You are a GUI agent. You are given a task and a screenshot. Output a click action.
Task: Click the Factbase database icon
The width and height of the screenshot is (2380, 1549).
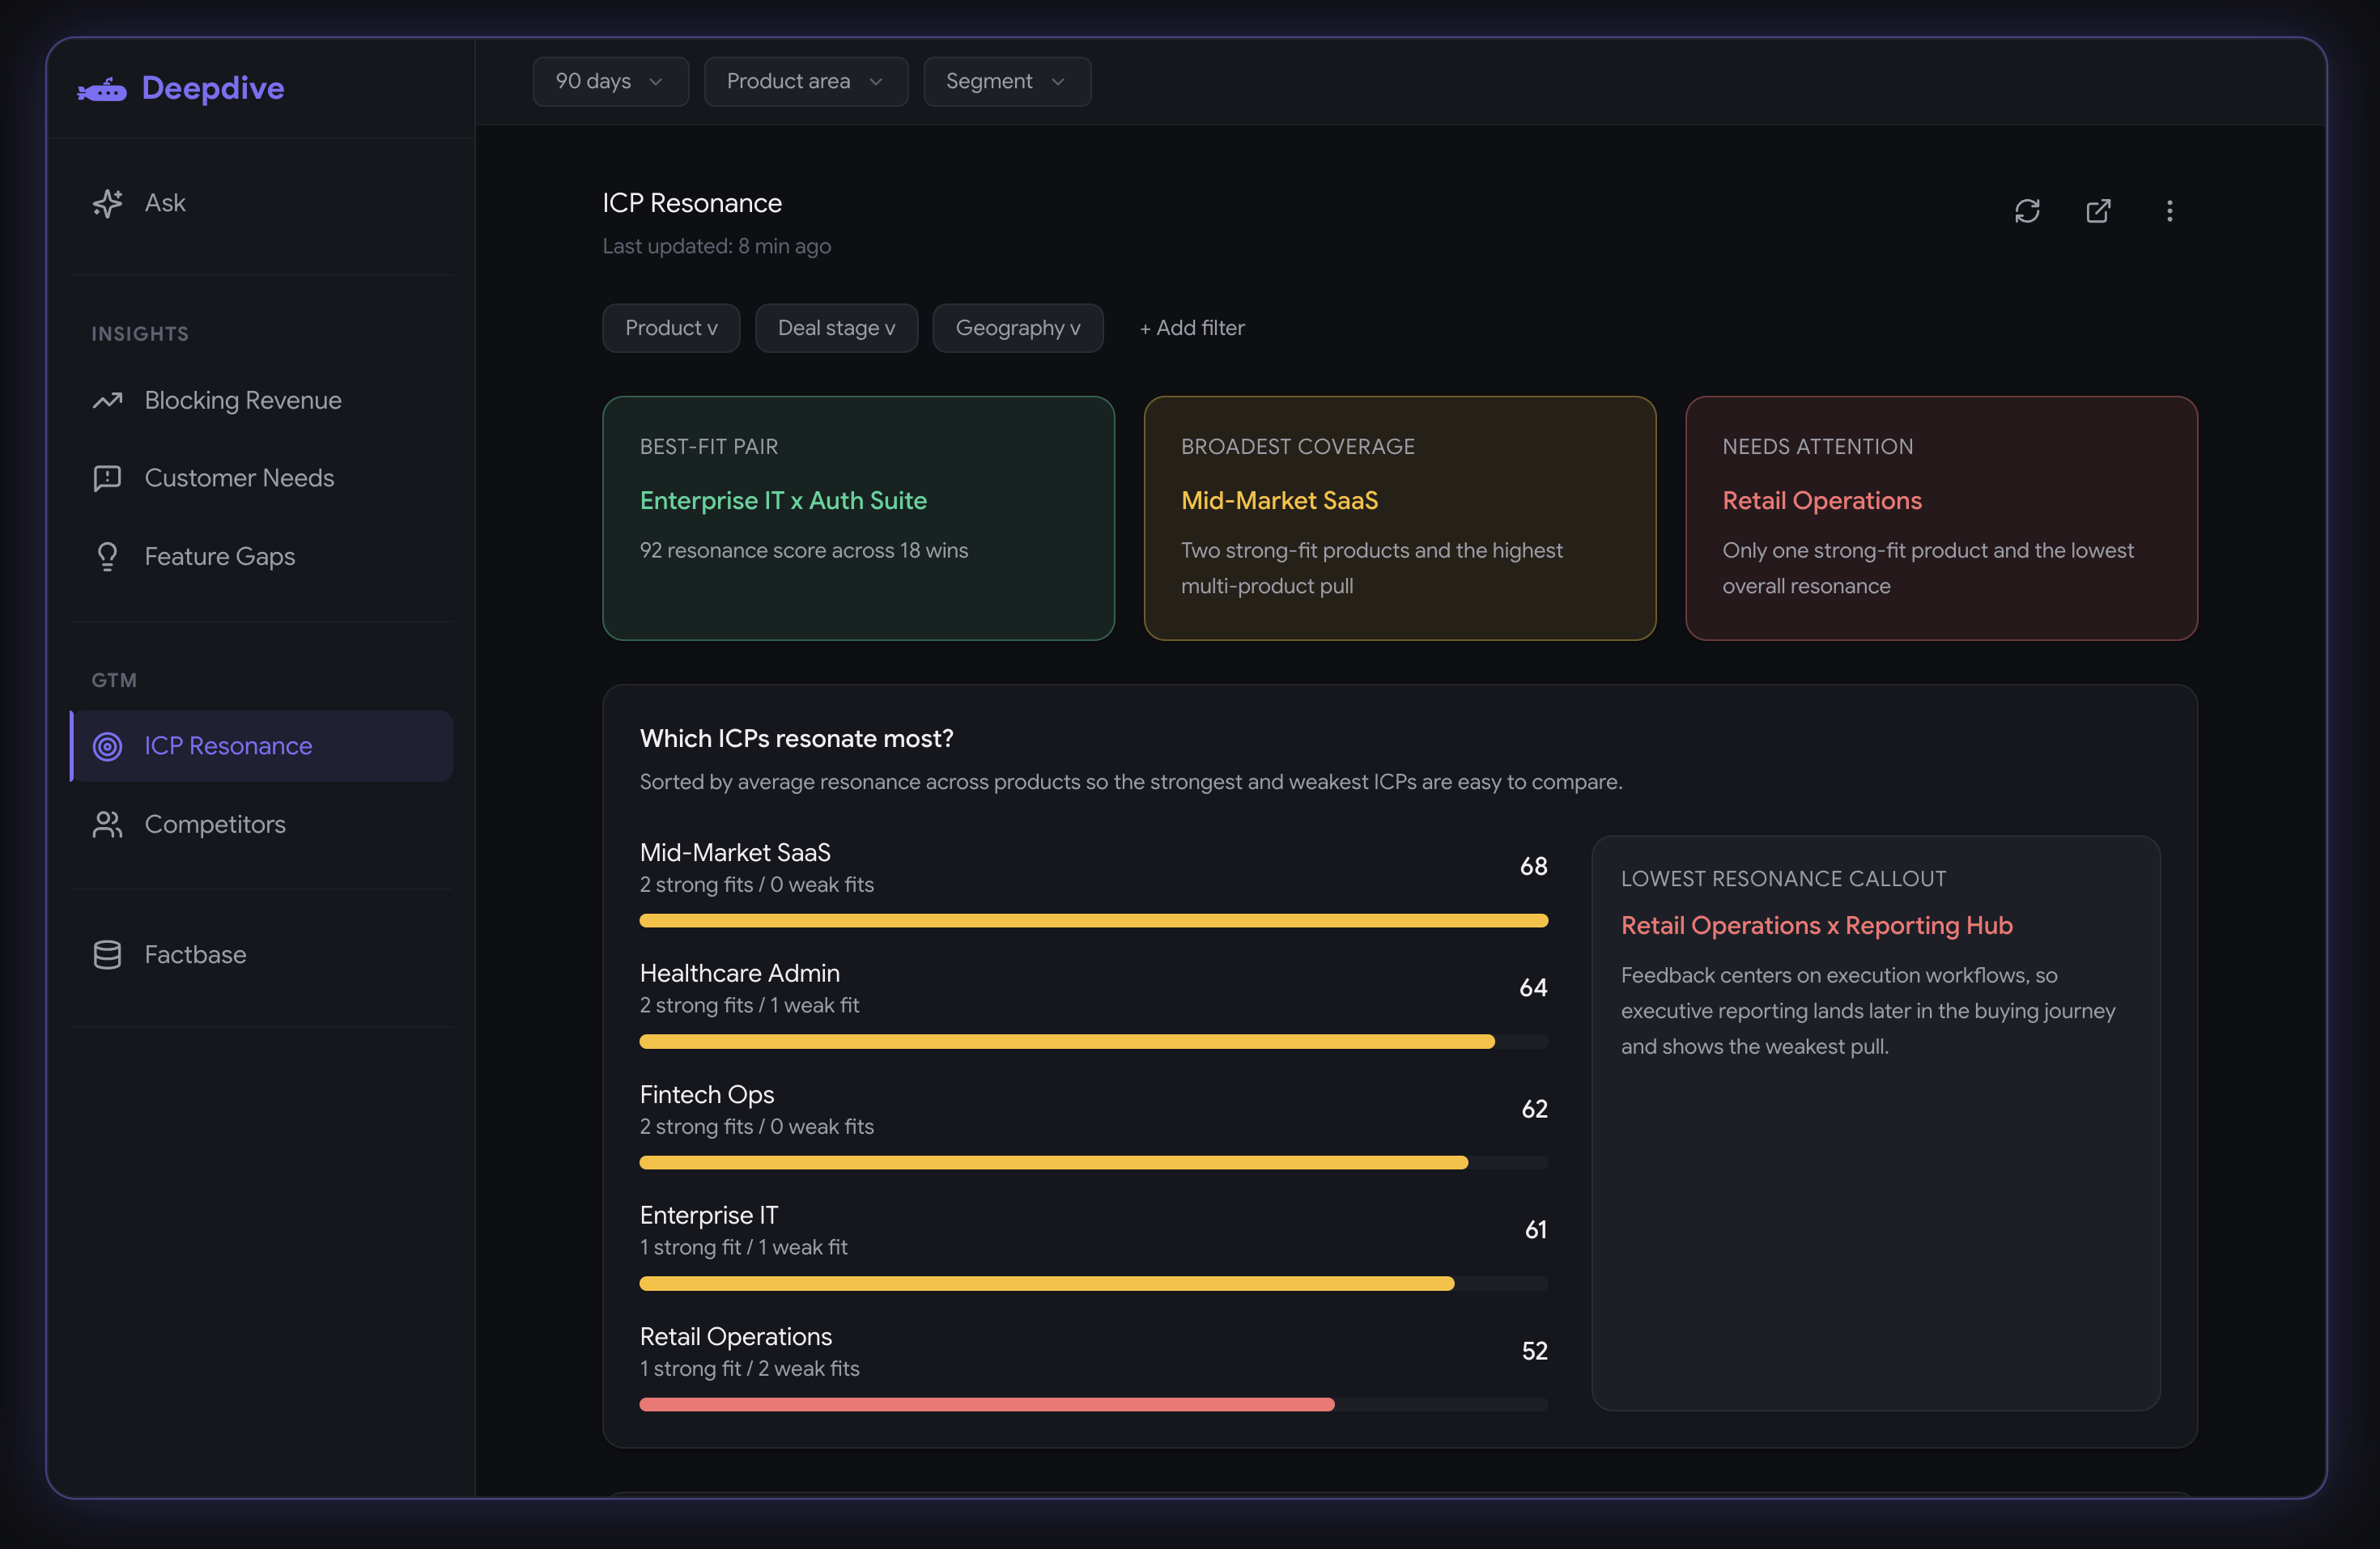tap(107, 954)
